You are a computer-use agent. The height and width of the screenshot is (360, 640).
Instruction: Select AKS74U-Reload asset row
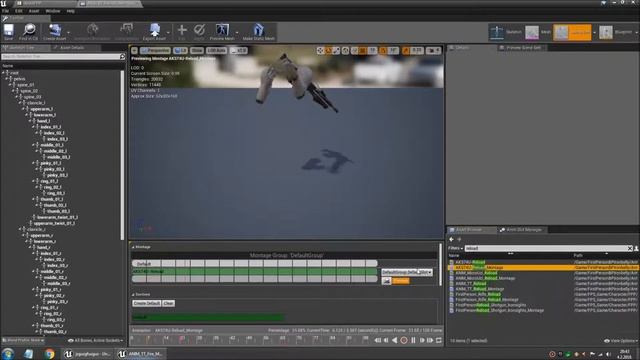pos(543,262)
